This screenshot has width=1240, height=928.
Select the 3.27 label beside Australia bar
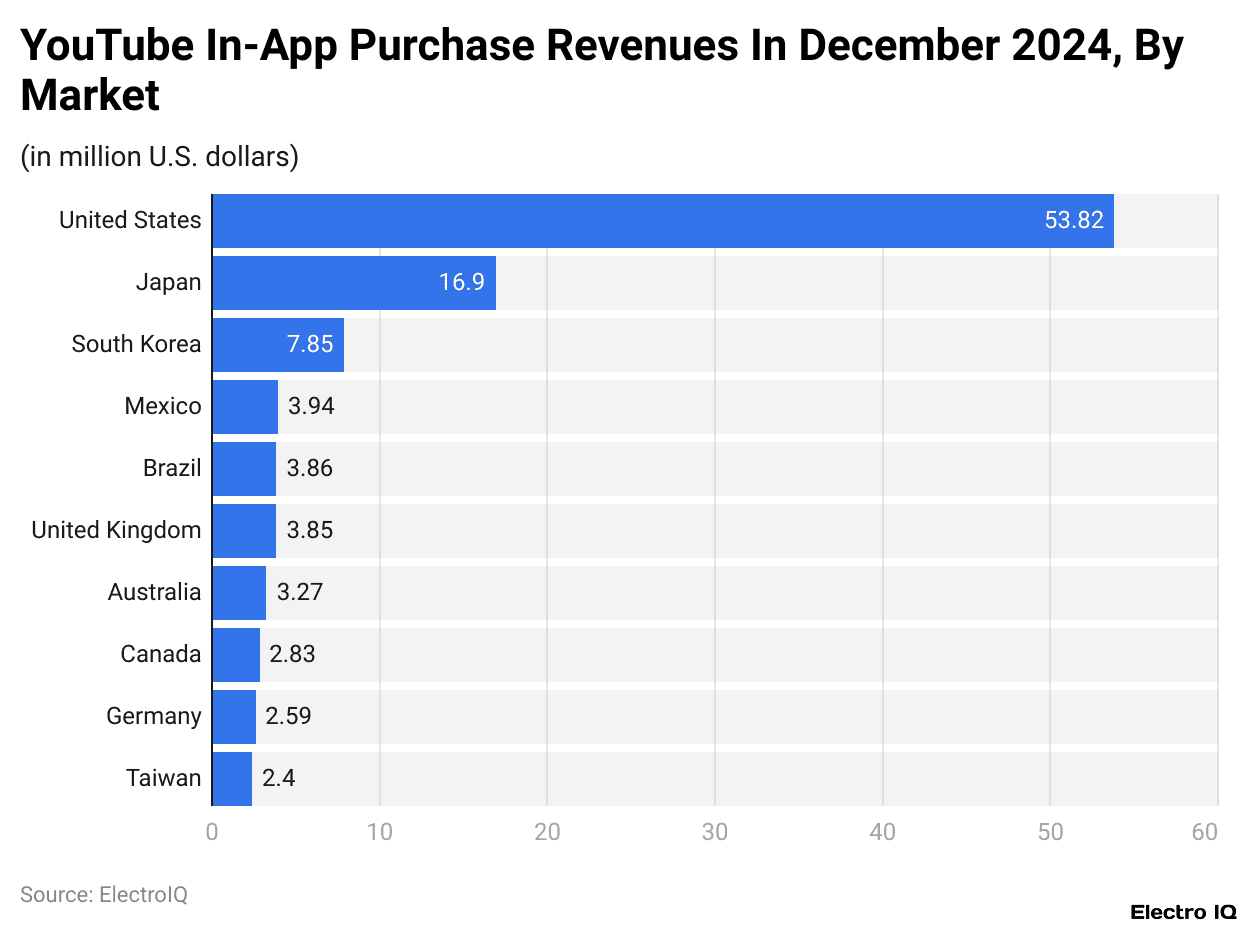click(300, 592)
